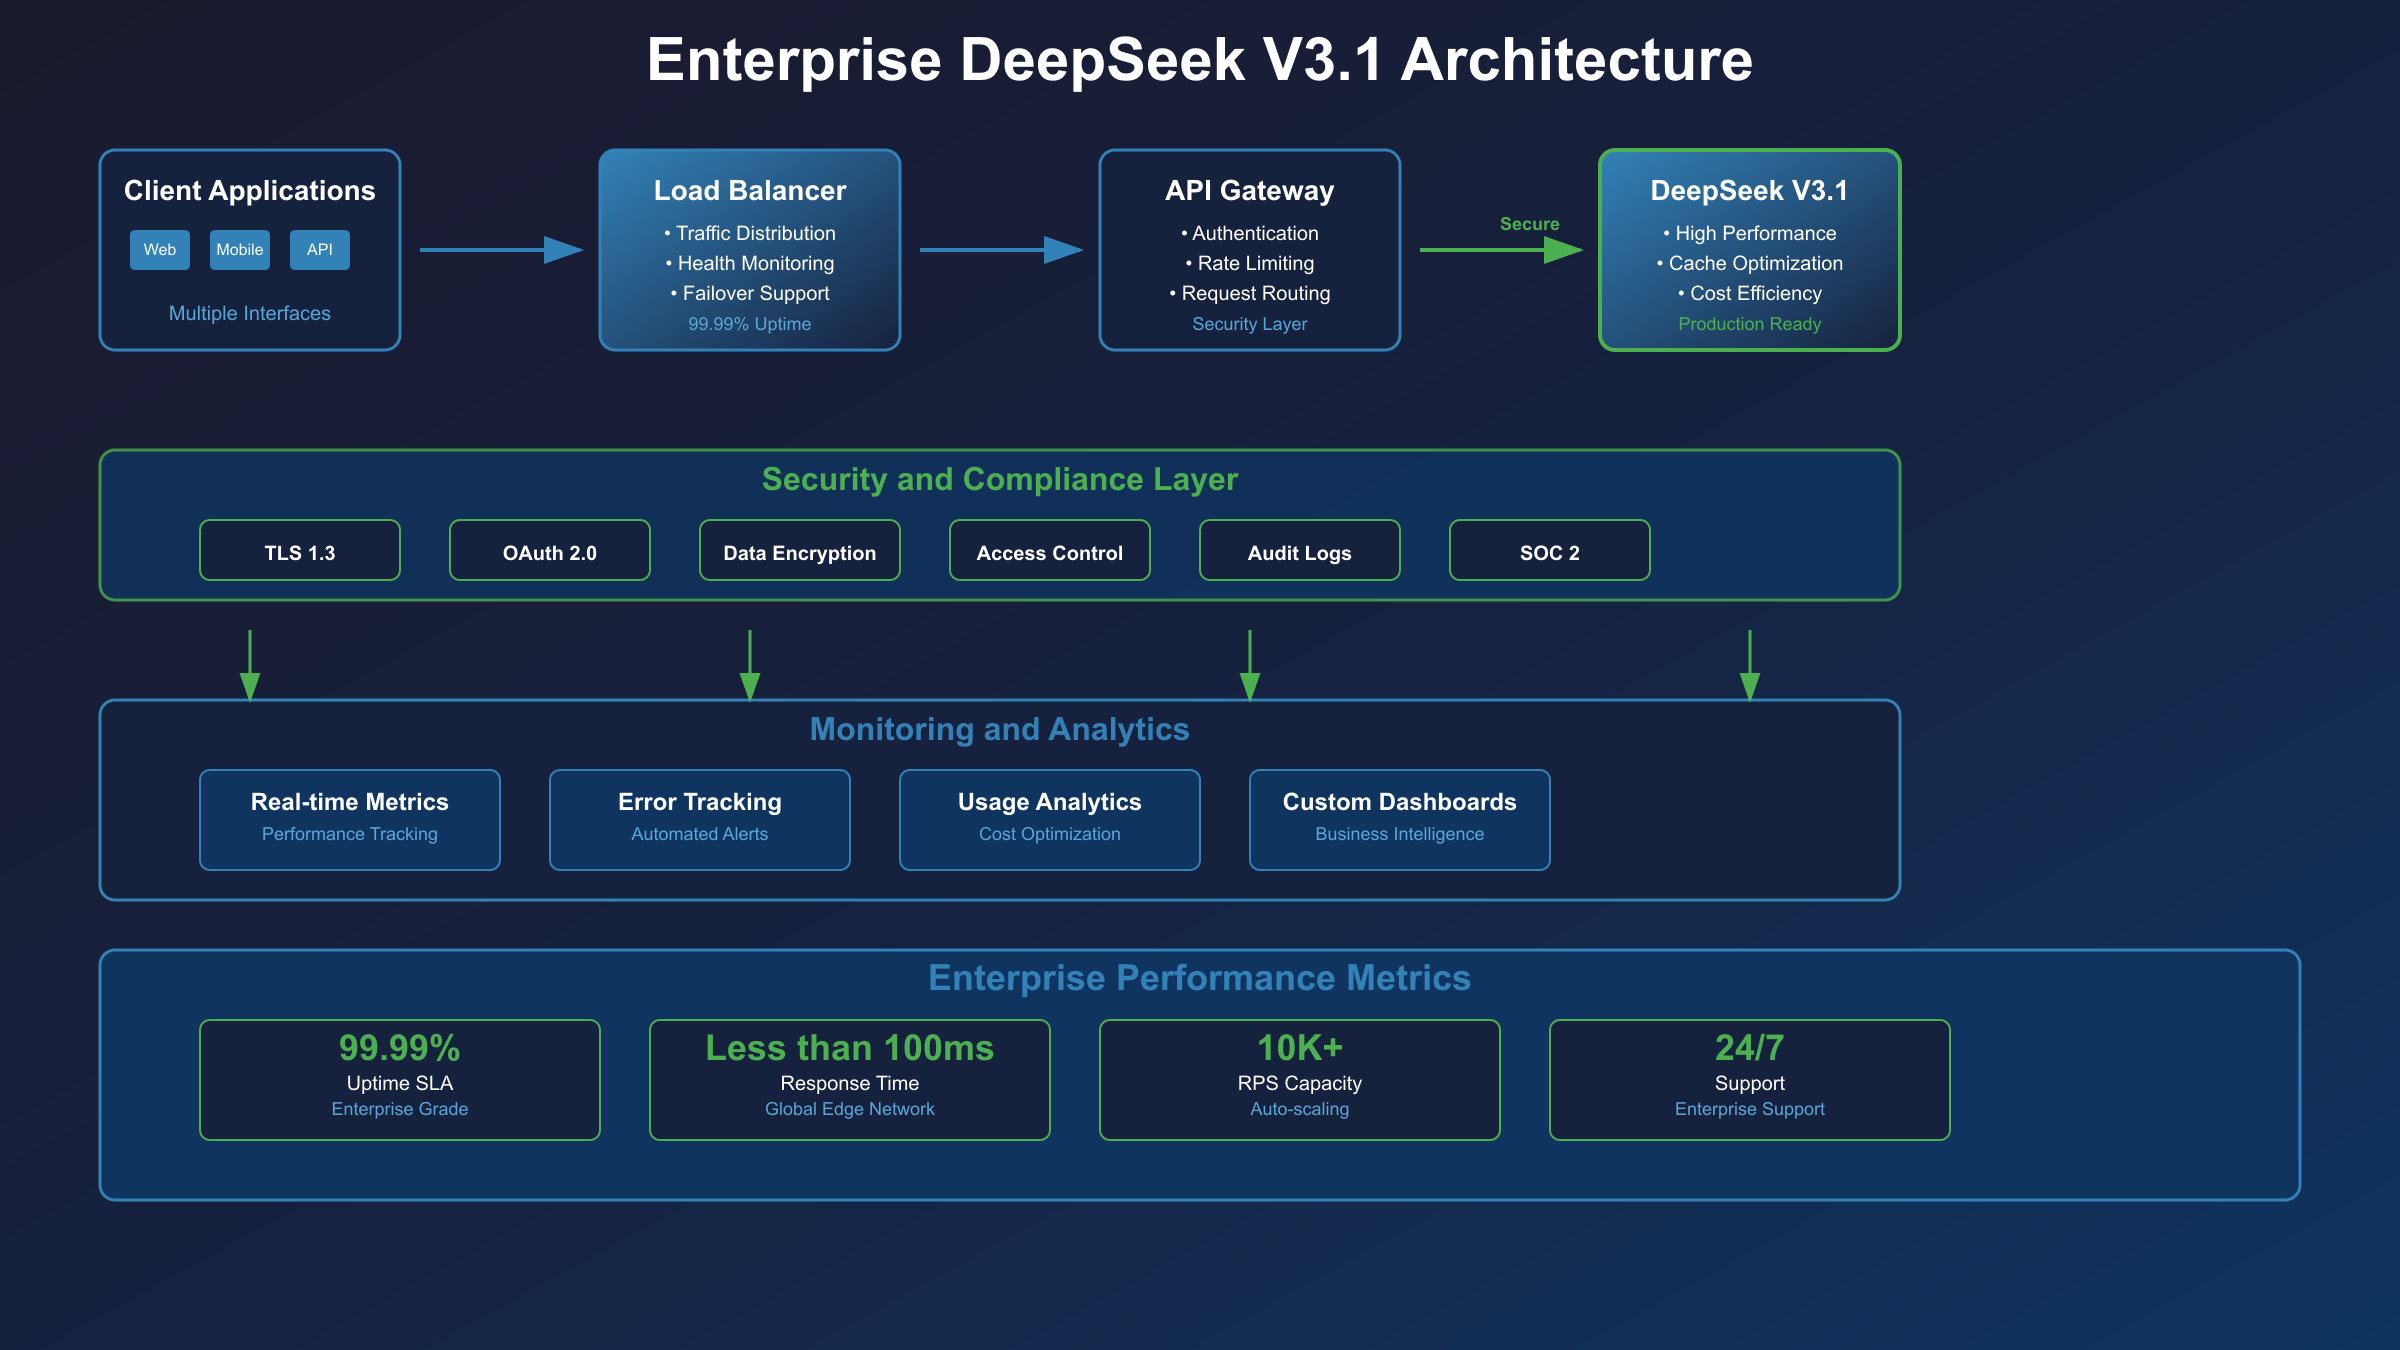This screenshot has height=1350, width=2400.
Task: Click the Automated Alerts caption
Action: 700,834
